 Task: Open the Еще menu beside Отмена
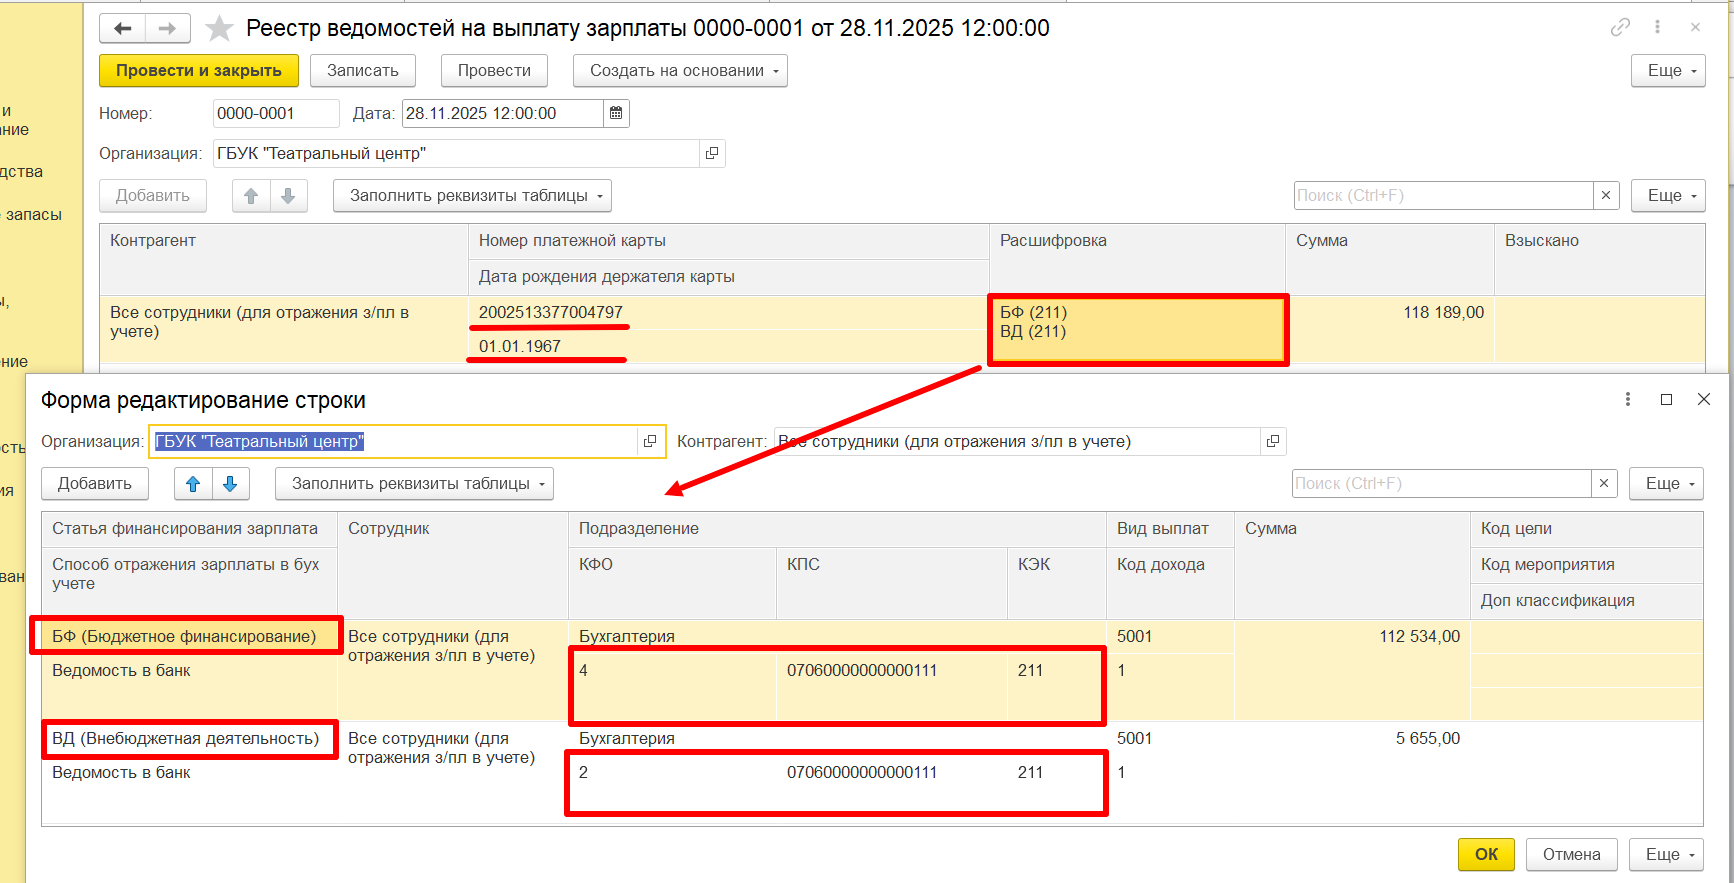pyautogui.click(x=1665, y=854)
